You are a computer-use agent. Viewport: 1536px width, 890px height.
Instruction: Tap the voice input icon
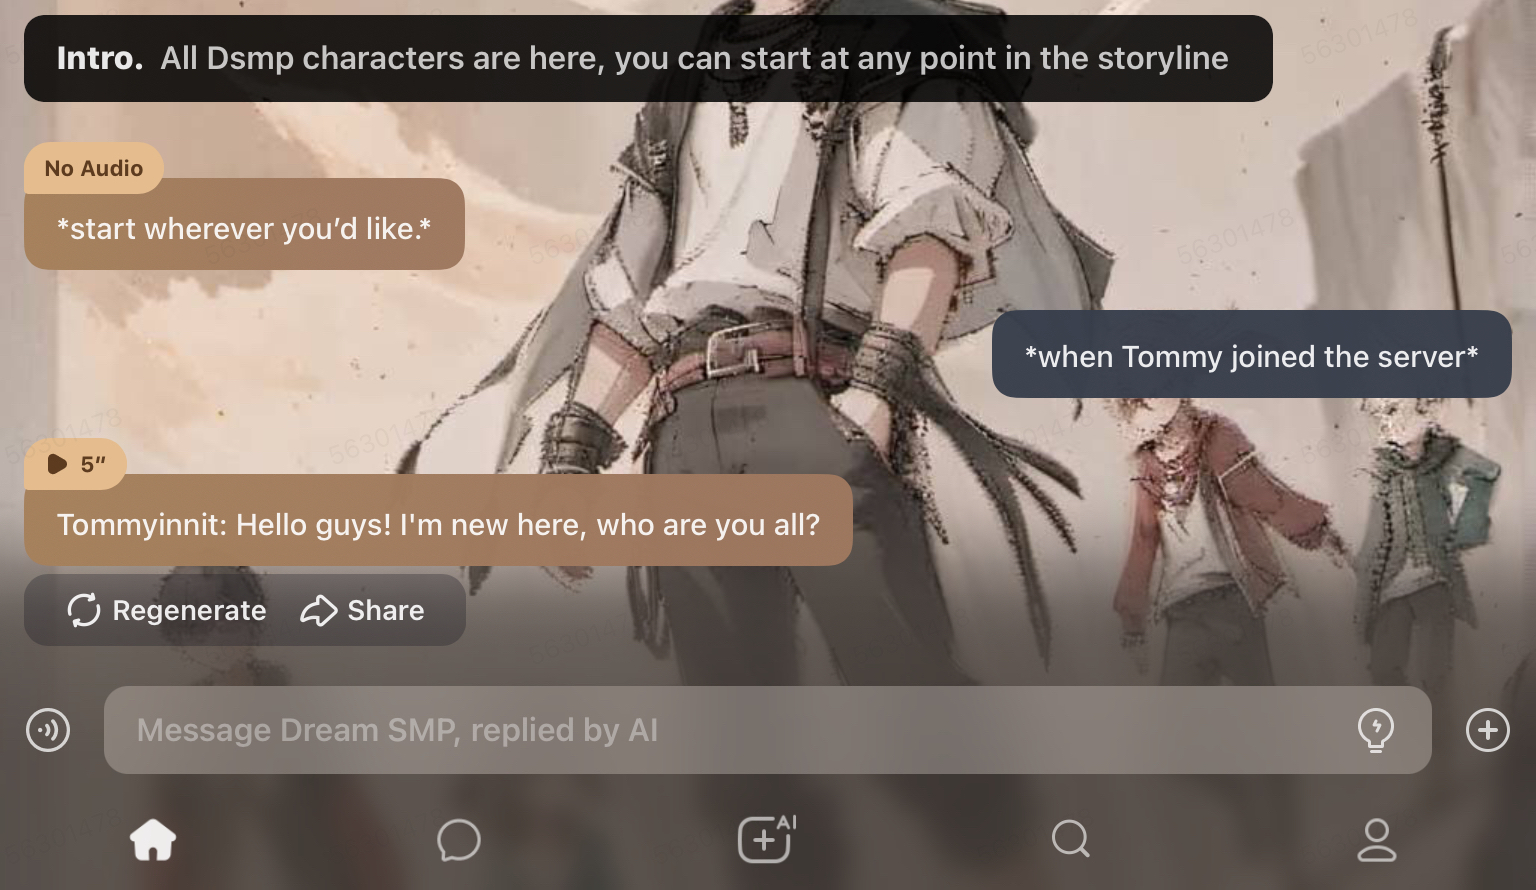48,730
